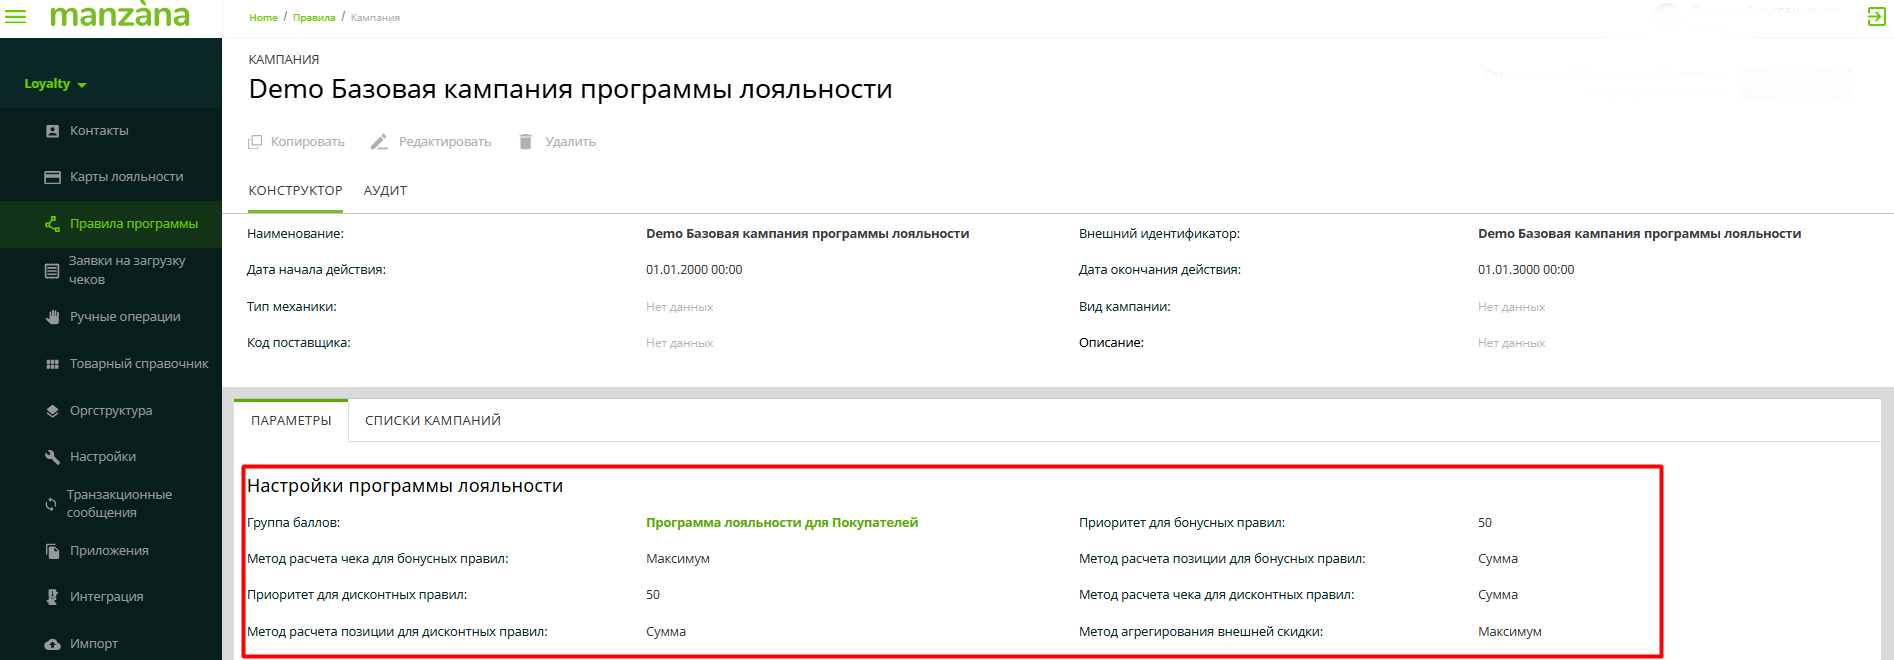Click the Правила программы sidebar icon
Viewport: 1894px width, 660px height.
click(x=52, y=224)
